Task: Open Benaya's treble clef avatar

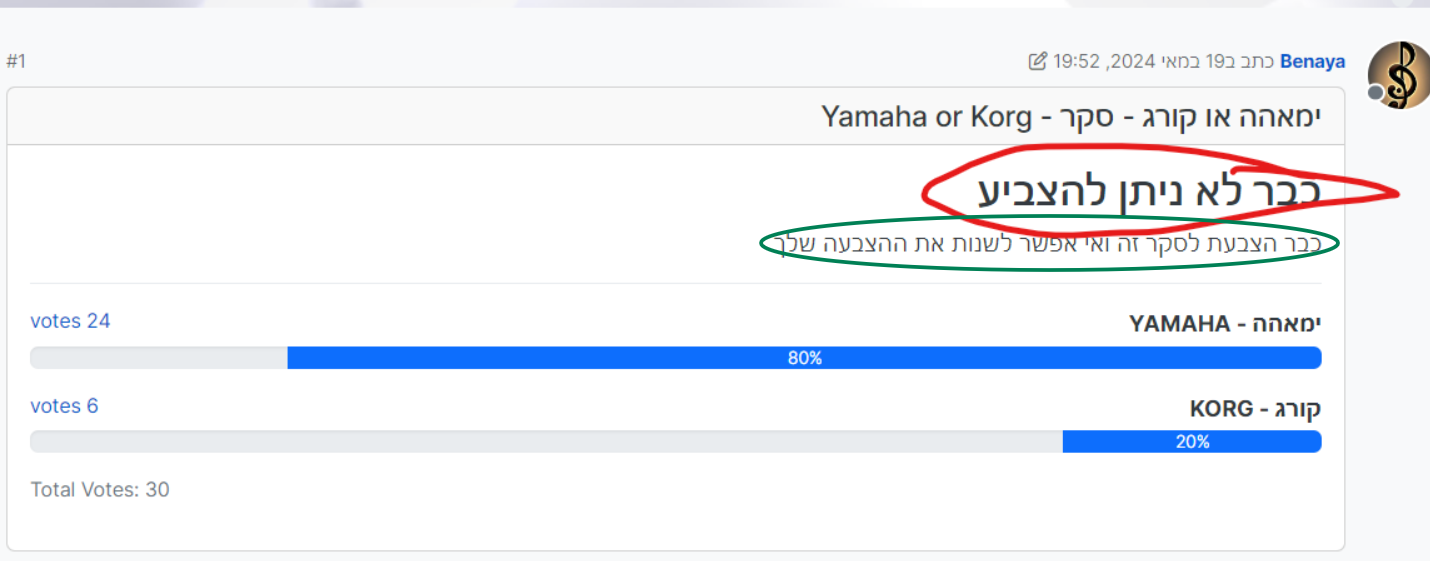Action: click(1398, 76)
